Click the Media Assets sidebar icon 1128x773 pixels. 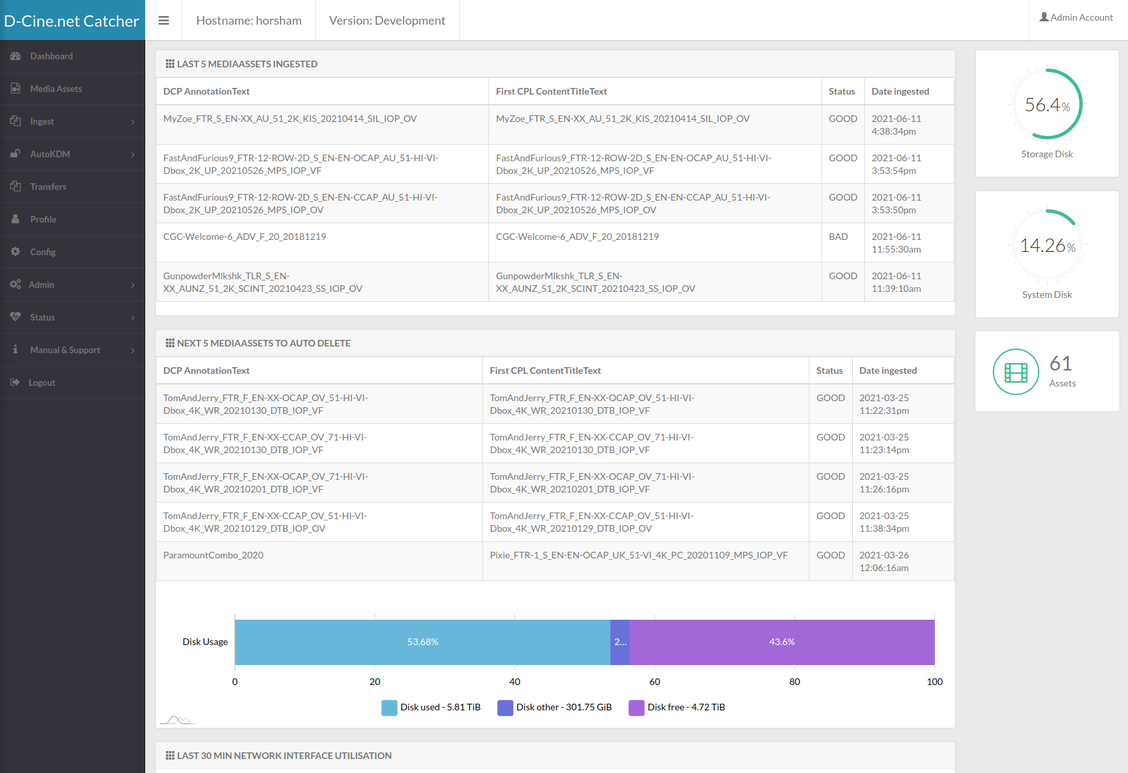pos(16,89)
